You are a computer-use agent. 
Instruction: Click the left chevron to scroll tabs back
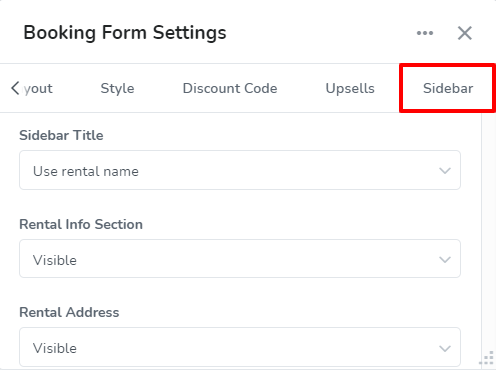tap(15, 88)
